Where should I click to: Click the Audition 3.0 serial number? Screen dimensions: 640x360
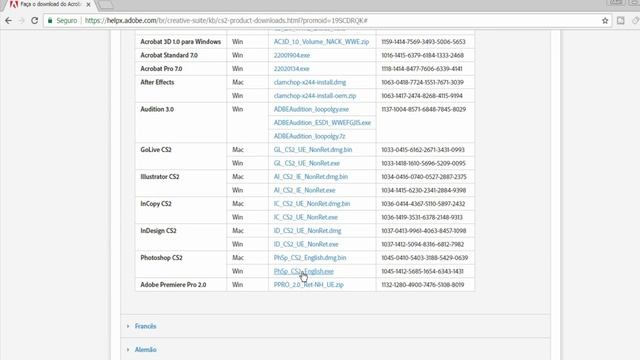point(423,109)
